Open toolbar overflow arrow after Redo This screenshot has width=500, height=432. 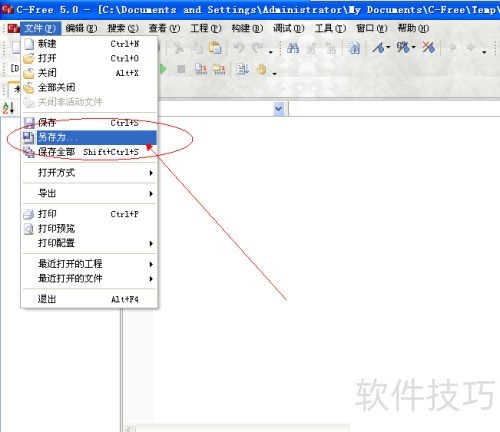[x=271, y=52]
